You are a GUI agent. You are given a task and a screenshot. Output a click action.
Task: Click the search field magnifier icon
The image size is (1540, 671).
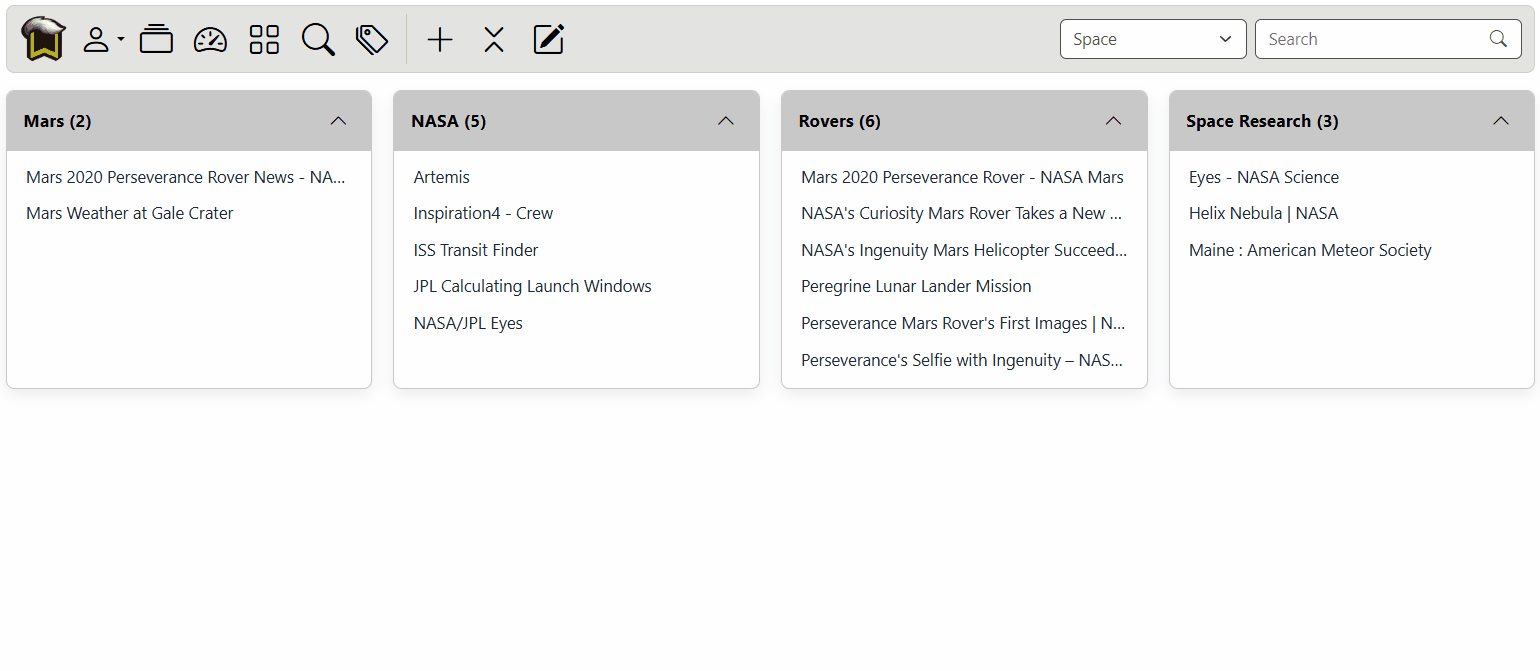(1498, 39)
